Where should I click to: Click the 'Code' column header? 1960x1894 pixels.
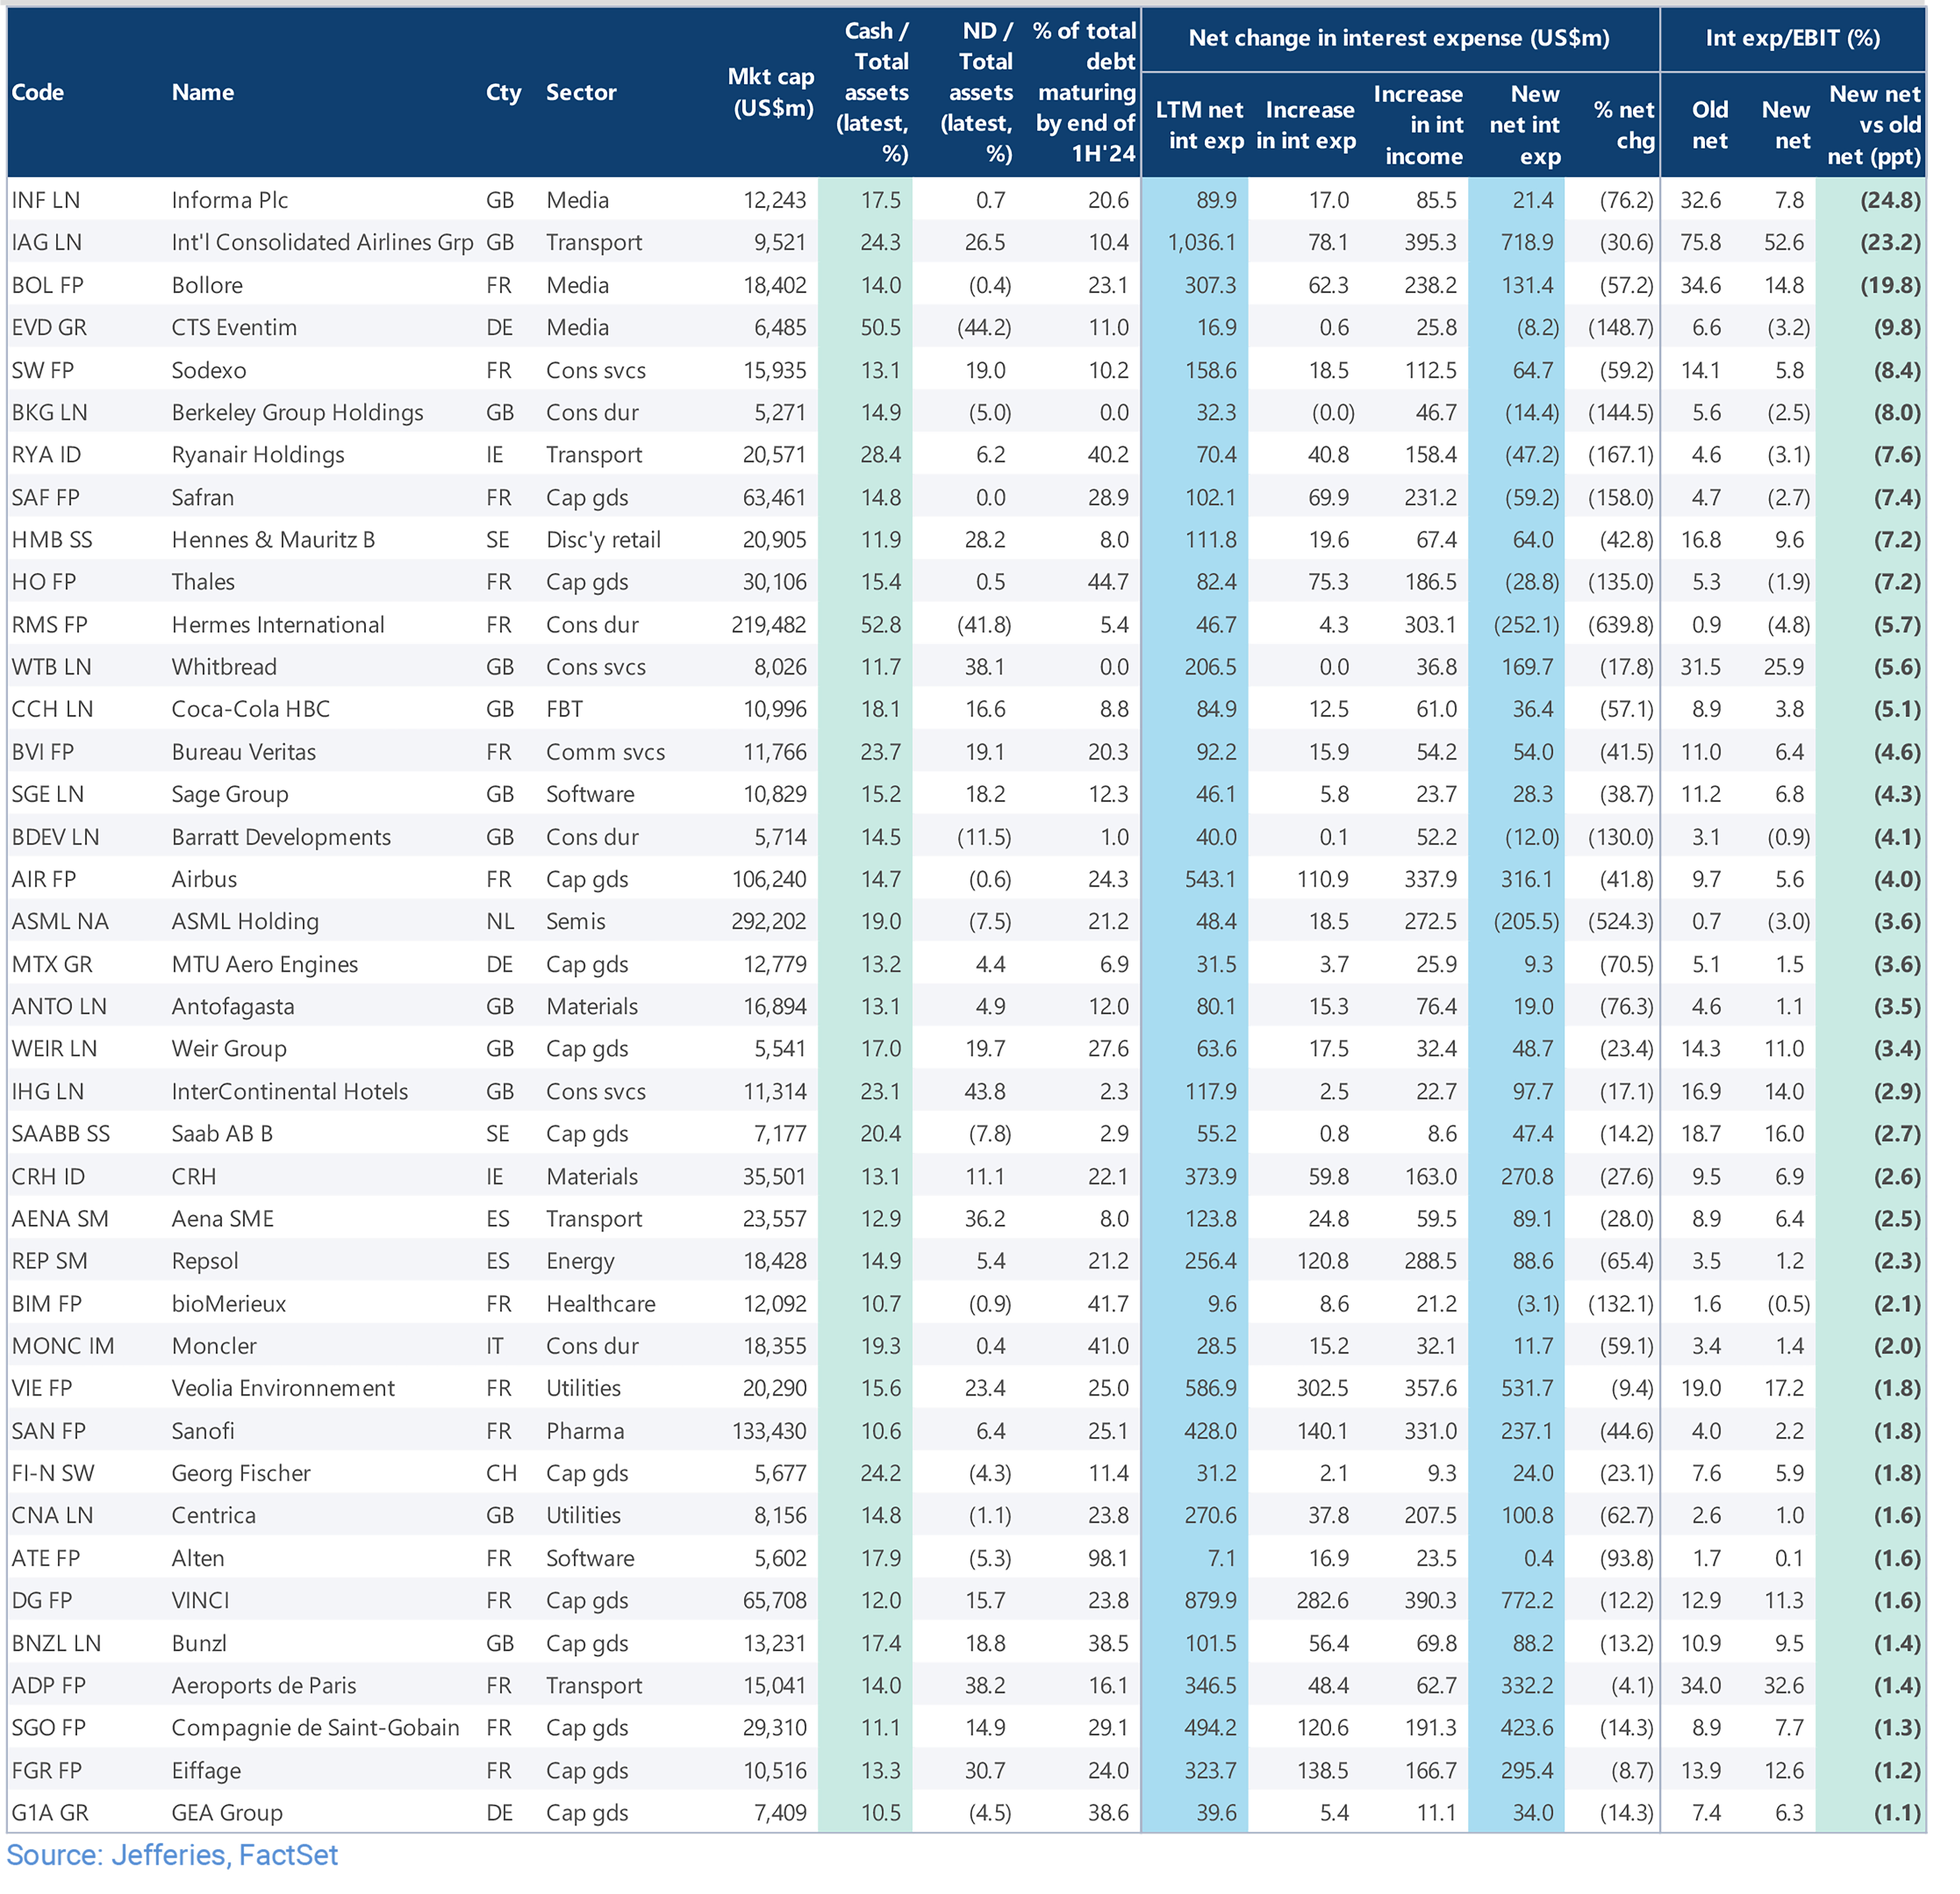[x=38, y=93]
